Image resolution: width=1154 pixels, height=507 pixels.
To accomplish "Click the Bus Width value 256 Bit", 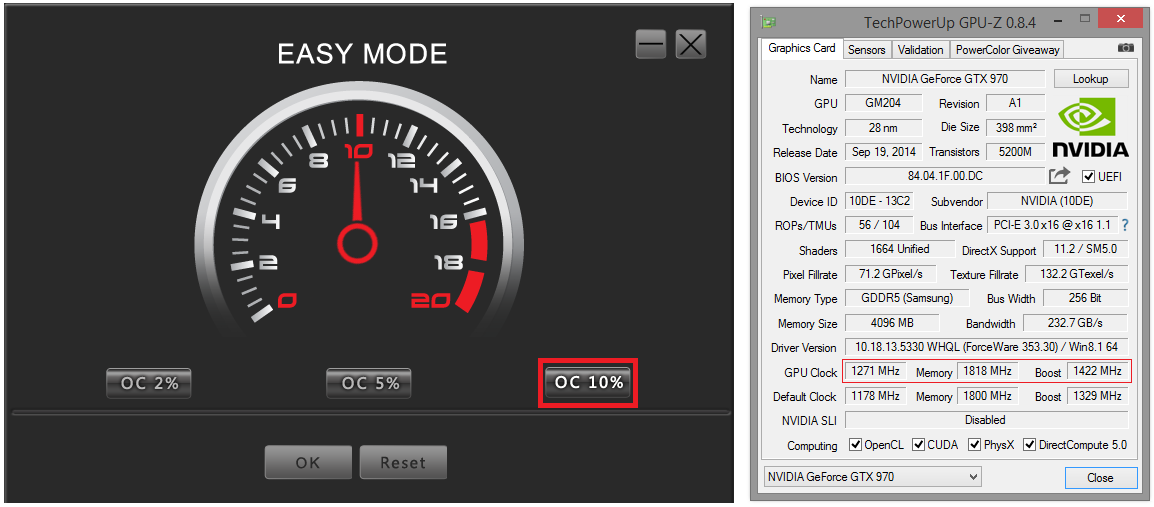I will coord(1086,298).
